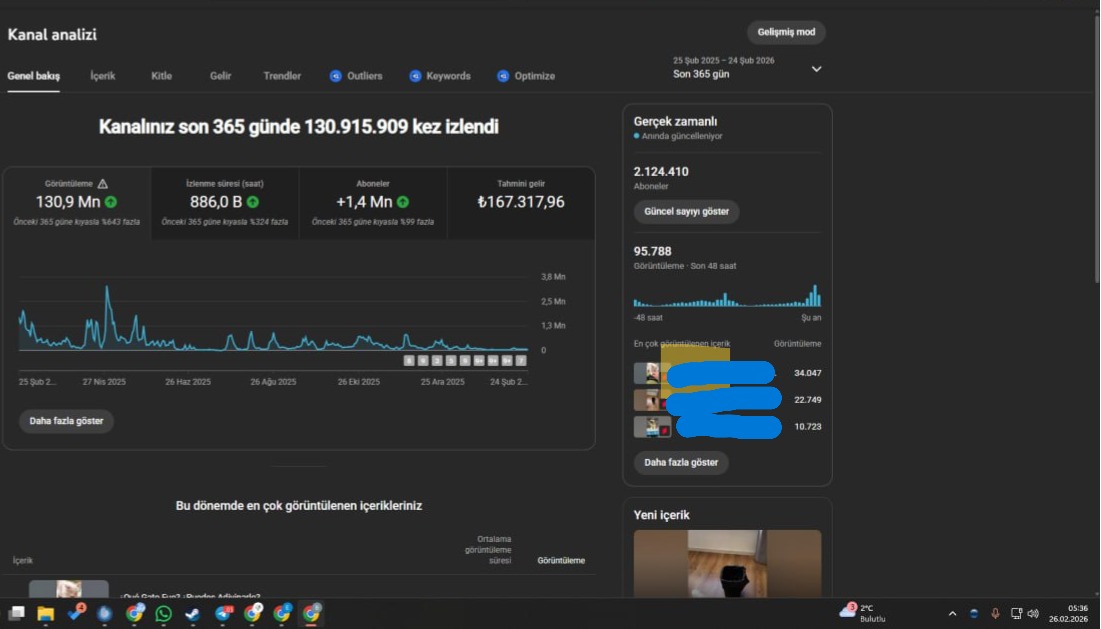1101x629 pixels.
Task: Open the Yeni içerik video thumbnail
Action: (727, 563)
